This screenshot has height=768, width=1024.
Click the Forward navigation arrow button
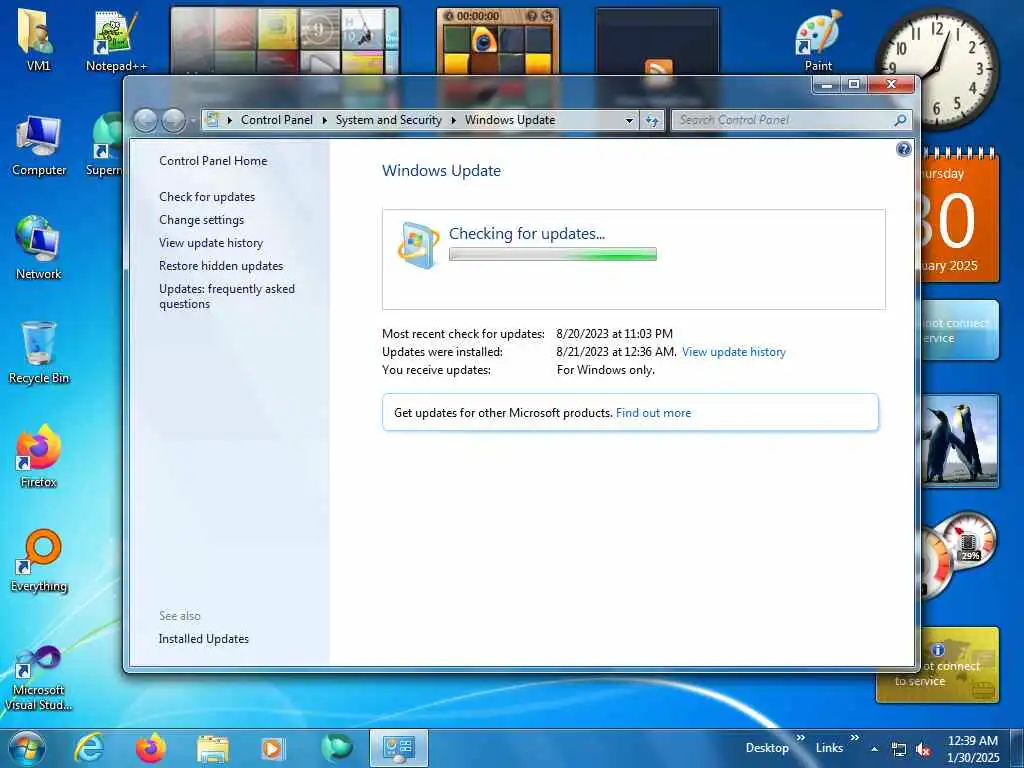pos(173,120)
